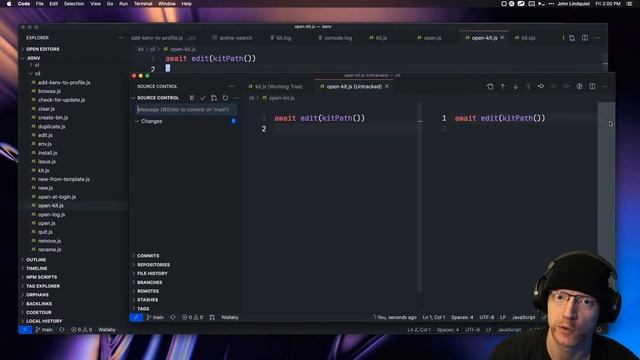Click the refresh icon in Source Control header
The image size is (640, 360).
tap(225, 98)
